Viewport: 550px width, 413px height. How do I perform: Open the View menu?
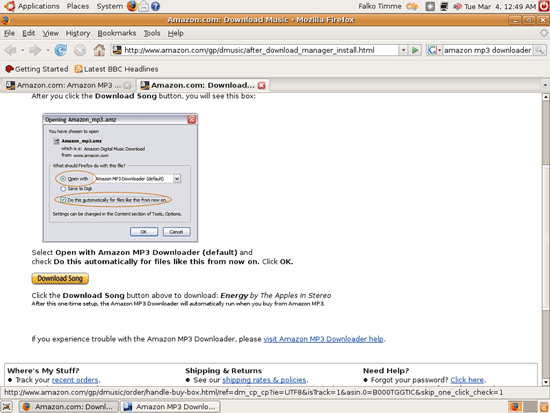(51, 33)
